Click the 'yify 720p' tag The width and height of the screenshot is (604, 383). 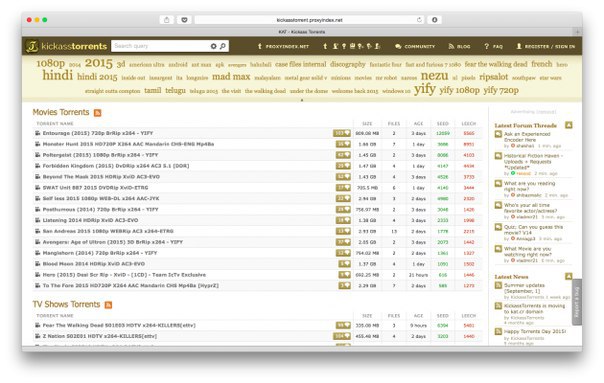[x=501, y=90]
